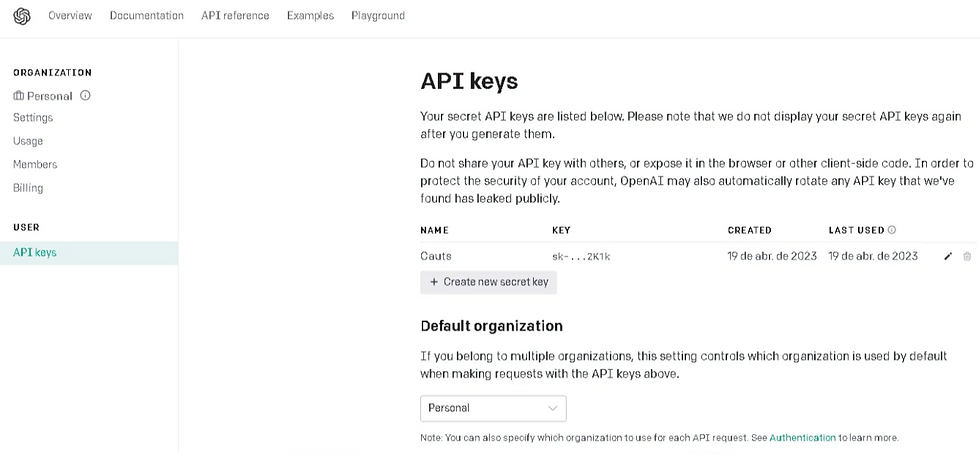The image size is (980, 461).
Task: Click the info icon next to Personal
Action: pyautogui.click(x=86, y=96)
